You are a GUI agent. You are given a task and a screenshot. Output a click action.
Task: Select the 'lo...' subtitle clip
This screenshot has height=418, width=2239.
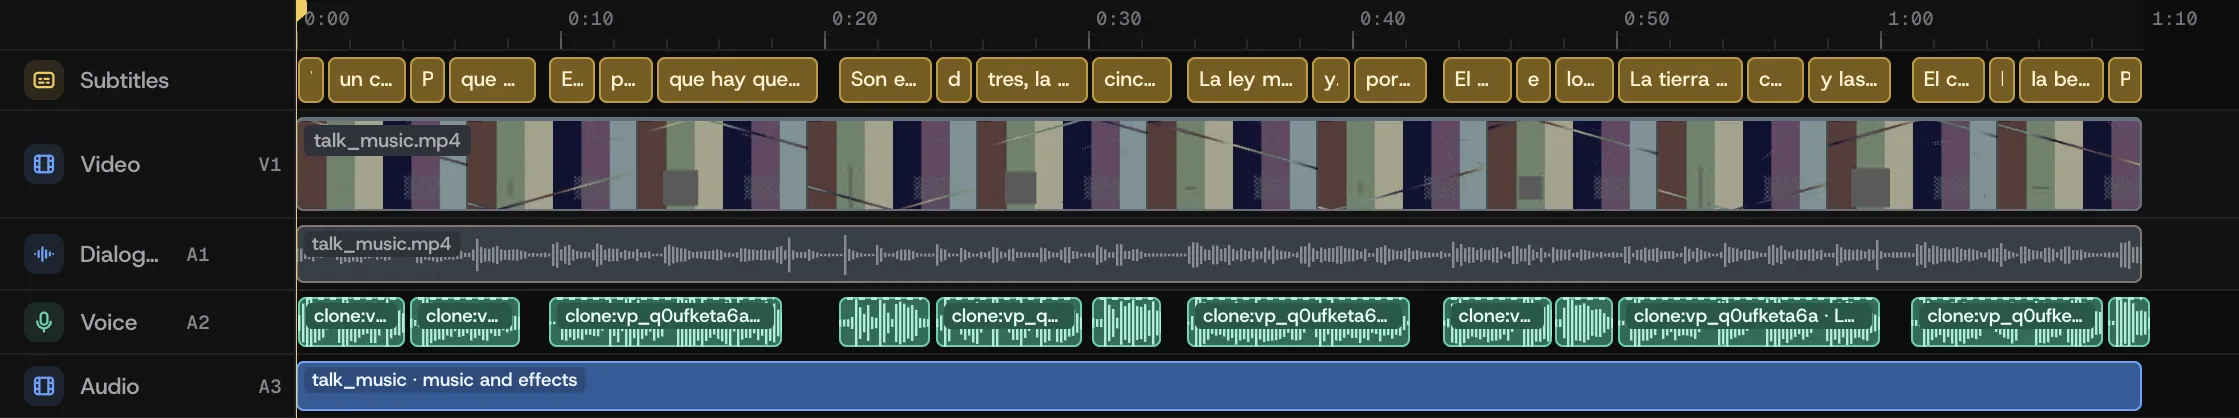click(1584, 80)
